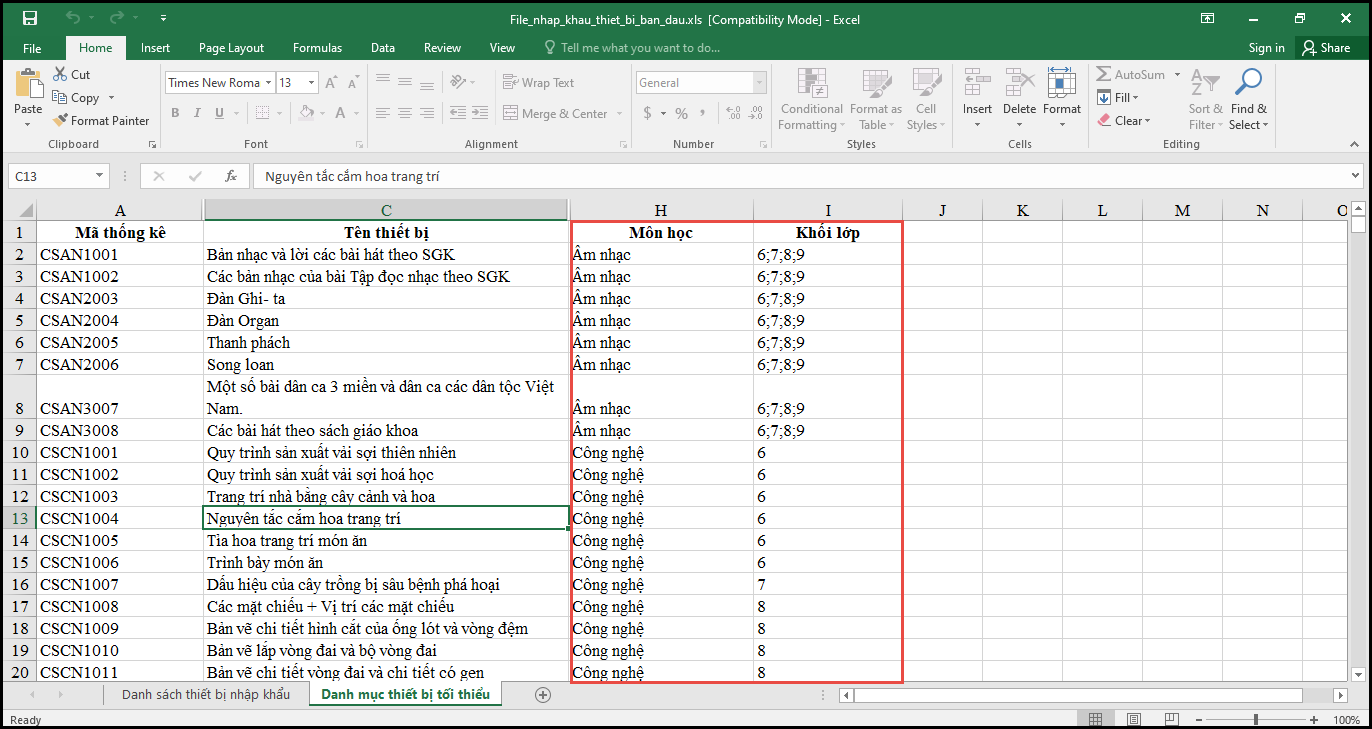Image resolution: width=1372 pixels, height=729 pixels.
Task: Open the Name Box dropdown arrow
Action: click(x=99, y=176)
